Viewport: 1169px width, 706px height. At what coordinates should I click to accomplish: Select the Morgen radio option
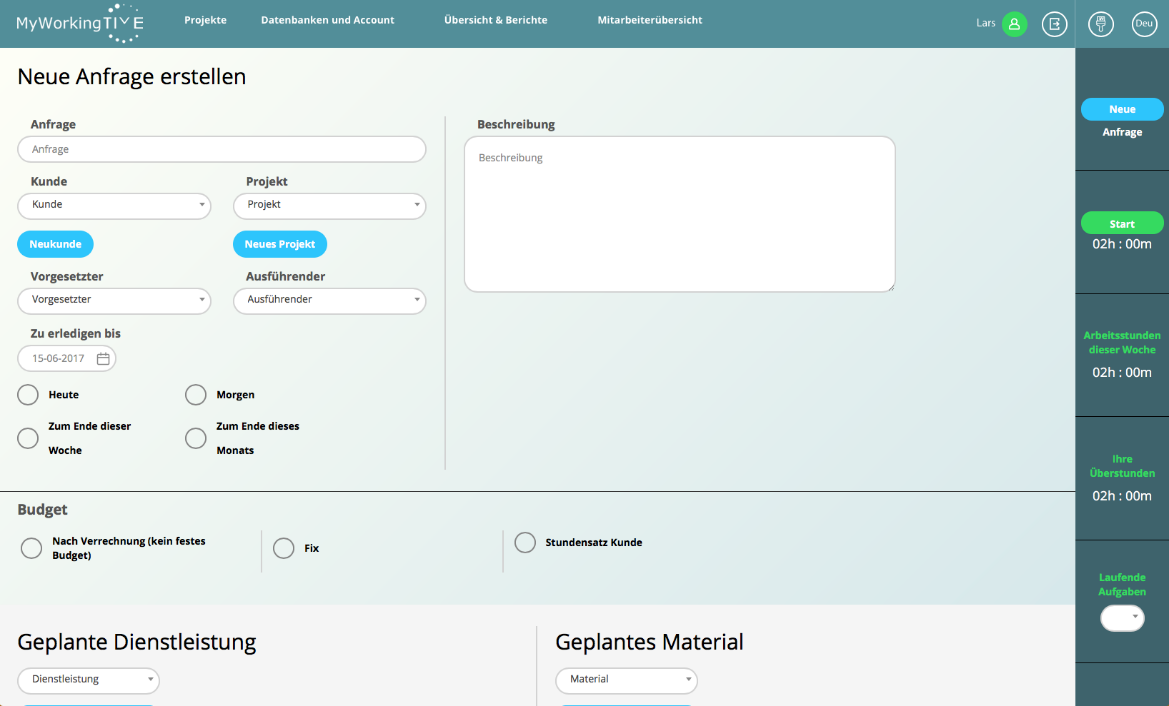click(x=195, y=394)
